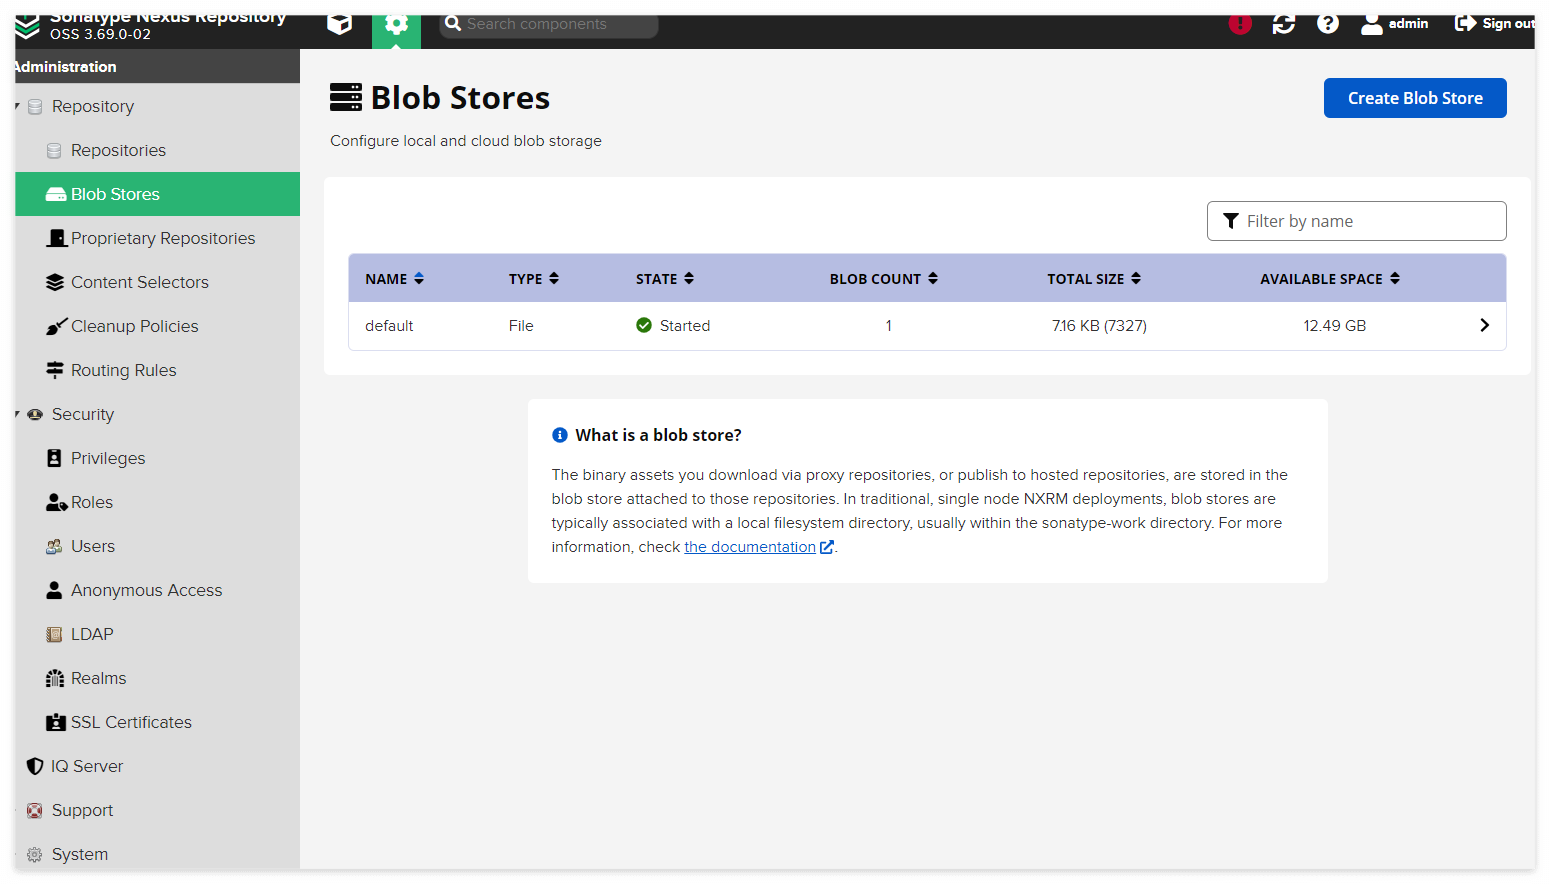Sort the table by BLOB COUNT column
This screenshot has height=884, width=1550.
(x=884, y=279)
